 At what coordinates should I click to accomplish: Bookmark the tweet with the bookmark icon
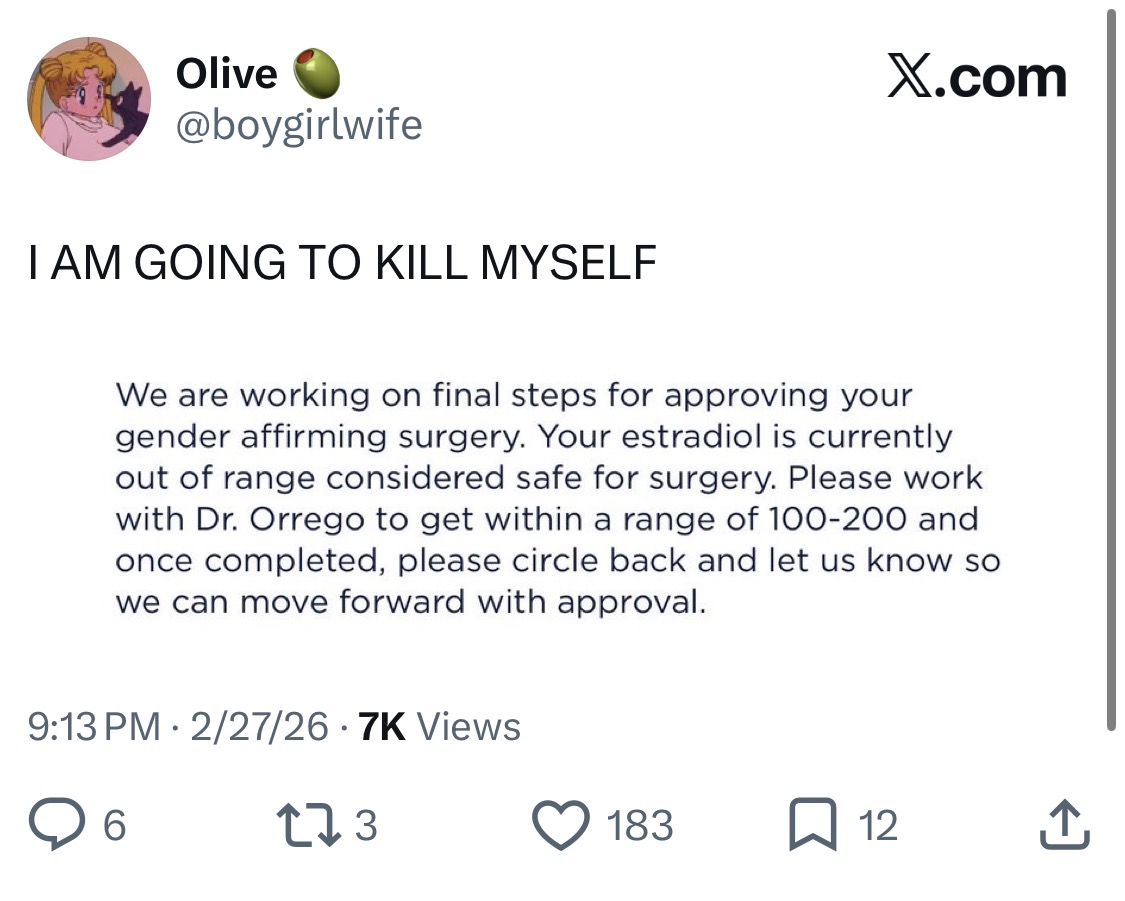(x=813, y=824)
